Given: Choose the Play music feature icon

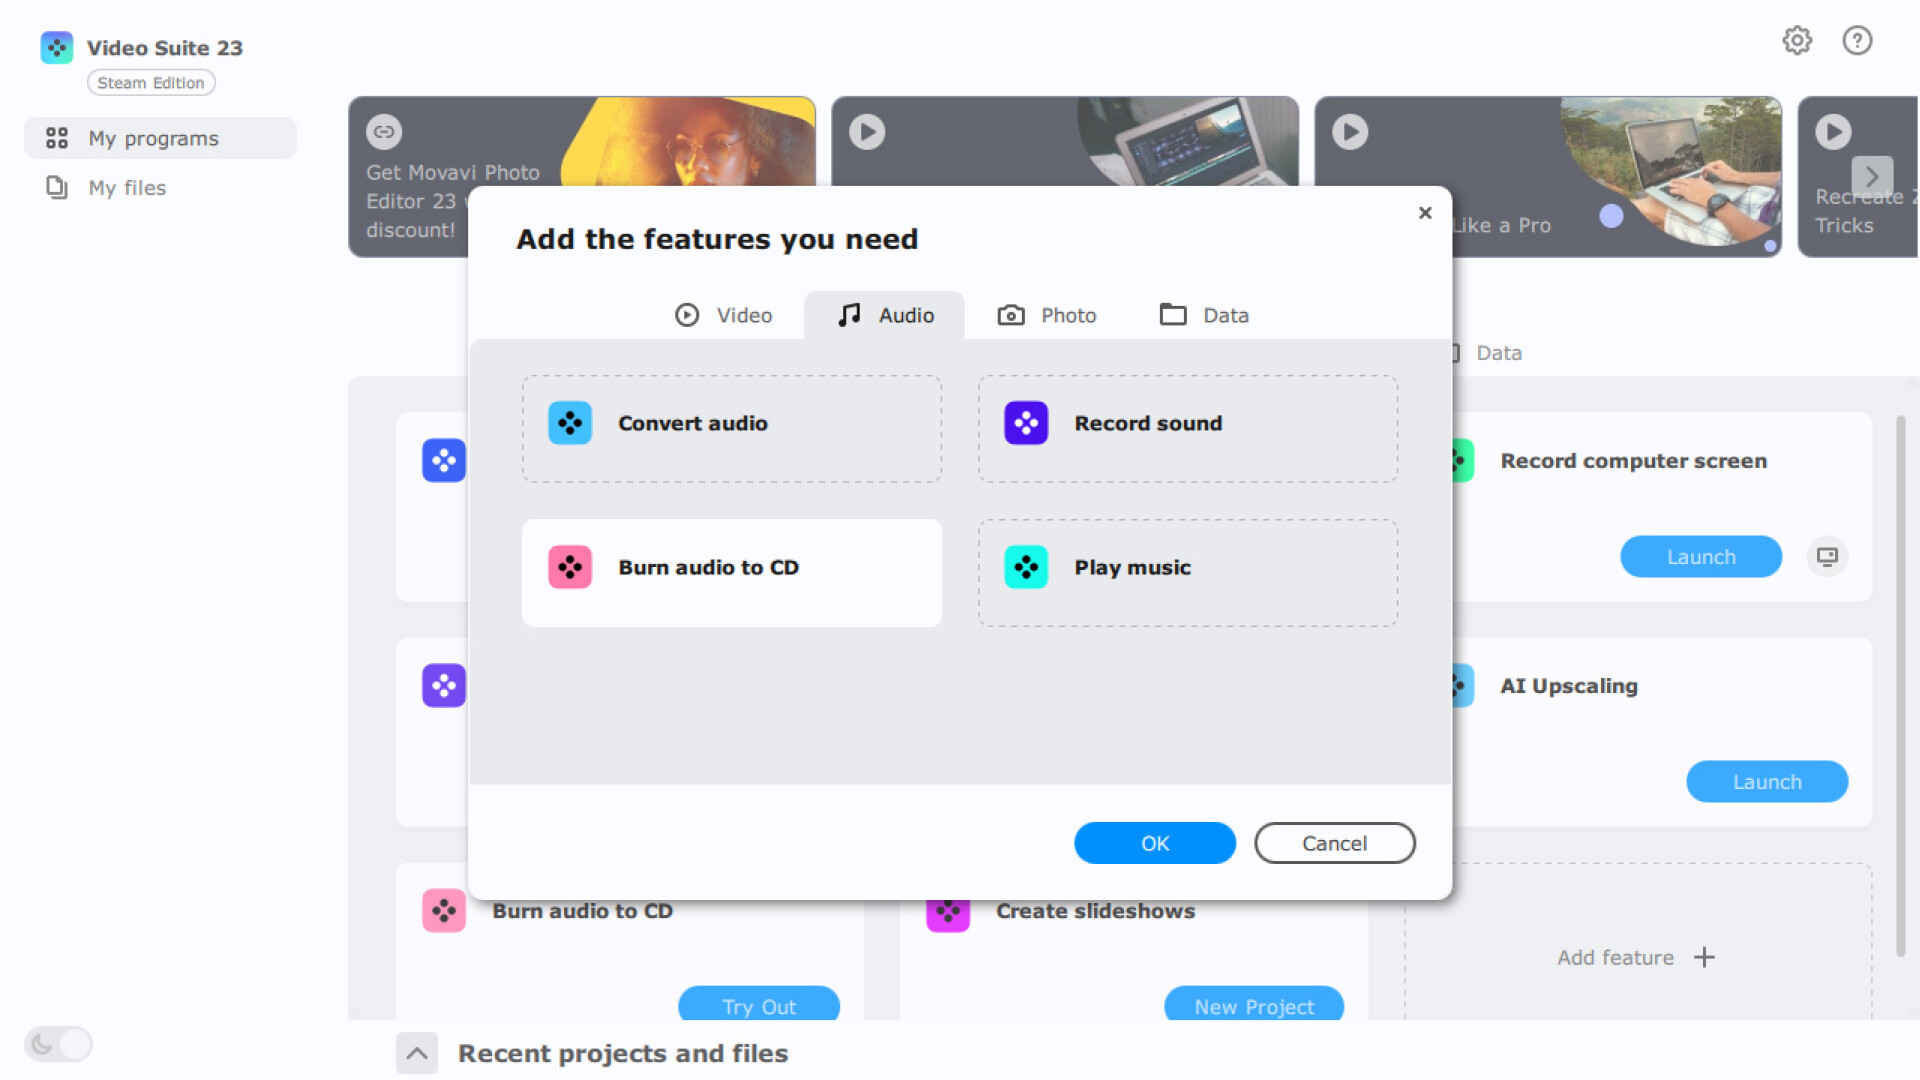Looking at the screenshot, I should [x=1026, y=567].
